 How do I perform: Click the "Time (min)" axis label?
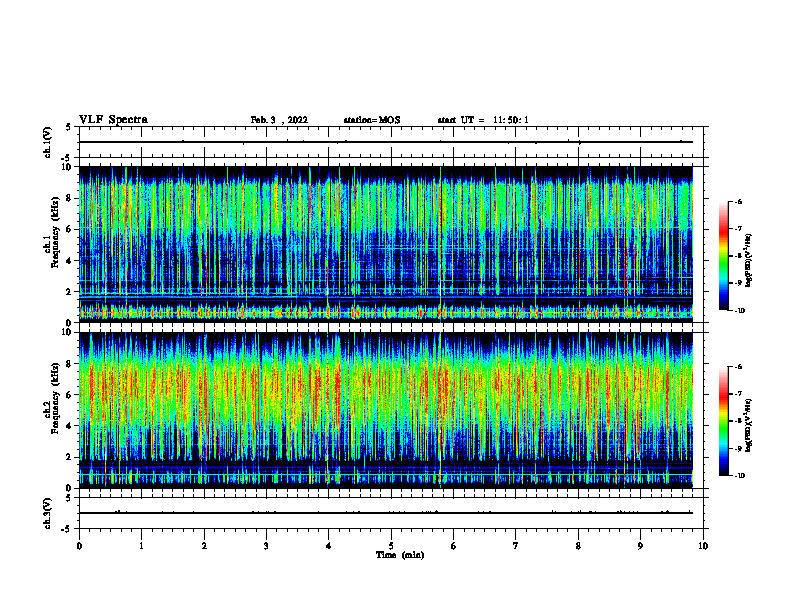[400, 555]
